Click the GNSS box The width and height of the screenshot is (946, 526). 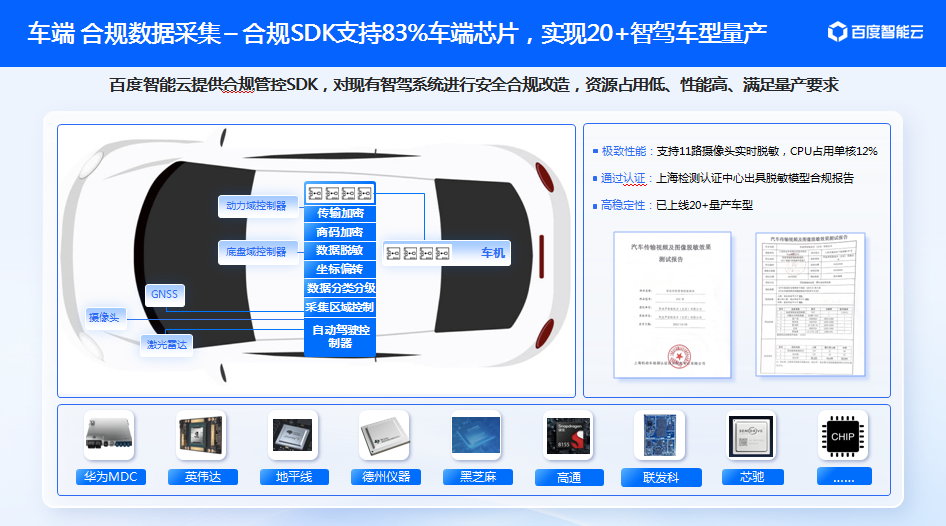(165, 294)
